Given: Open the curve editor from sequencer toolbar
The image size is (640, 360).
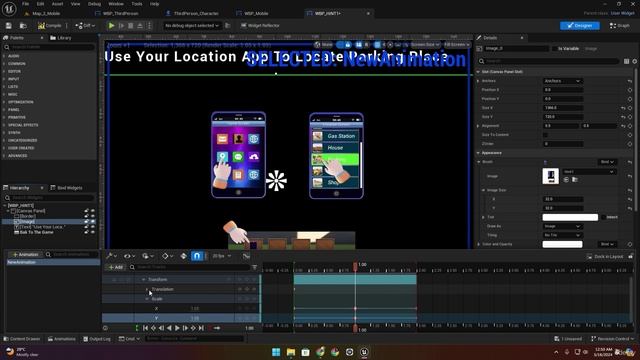Looking at the screenshot, I should [x=246, y=256].
